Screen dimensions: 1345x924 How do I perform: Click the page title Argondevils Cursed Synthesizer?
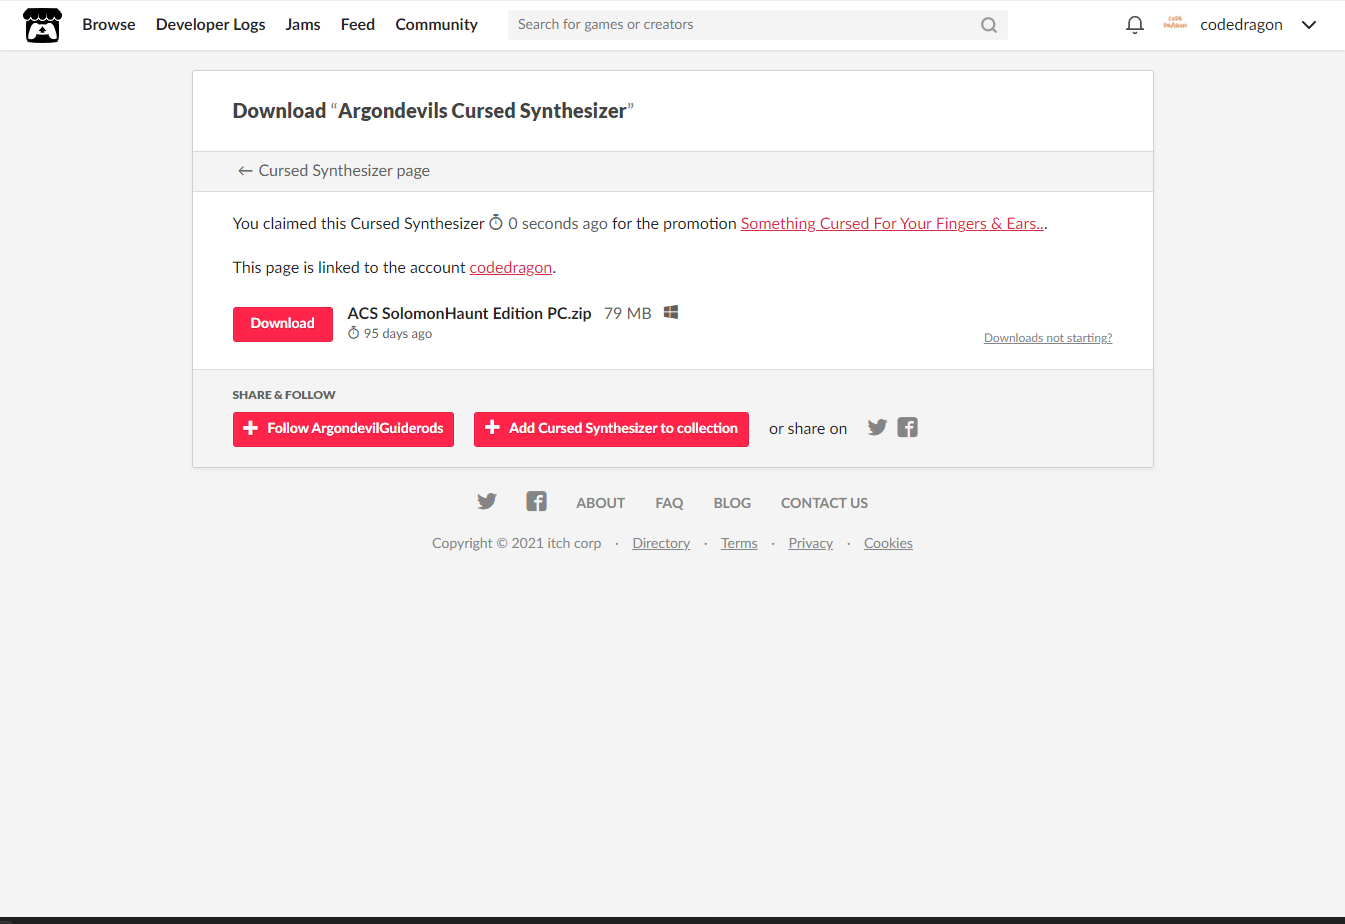(x=482, y=111)
